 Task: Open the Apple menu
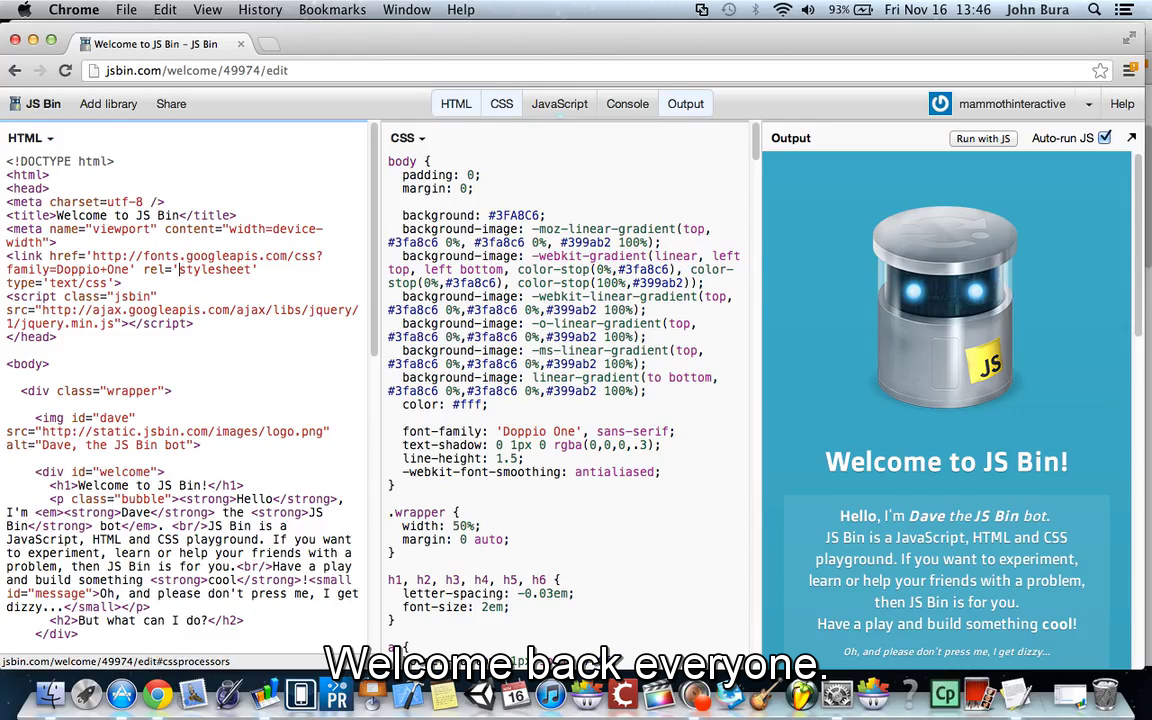[x=24, y=10]
